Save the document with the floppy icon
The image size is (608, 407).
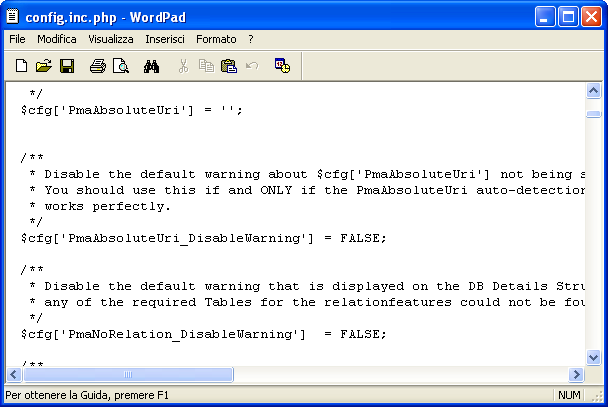[67, 66]
